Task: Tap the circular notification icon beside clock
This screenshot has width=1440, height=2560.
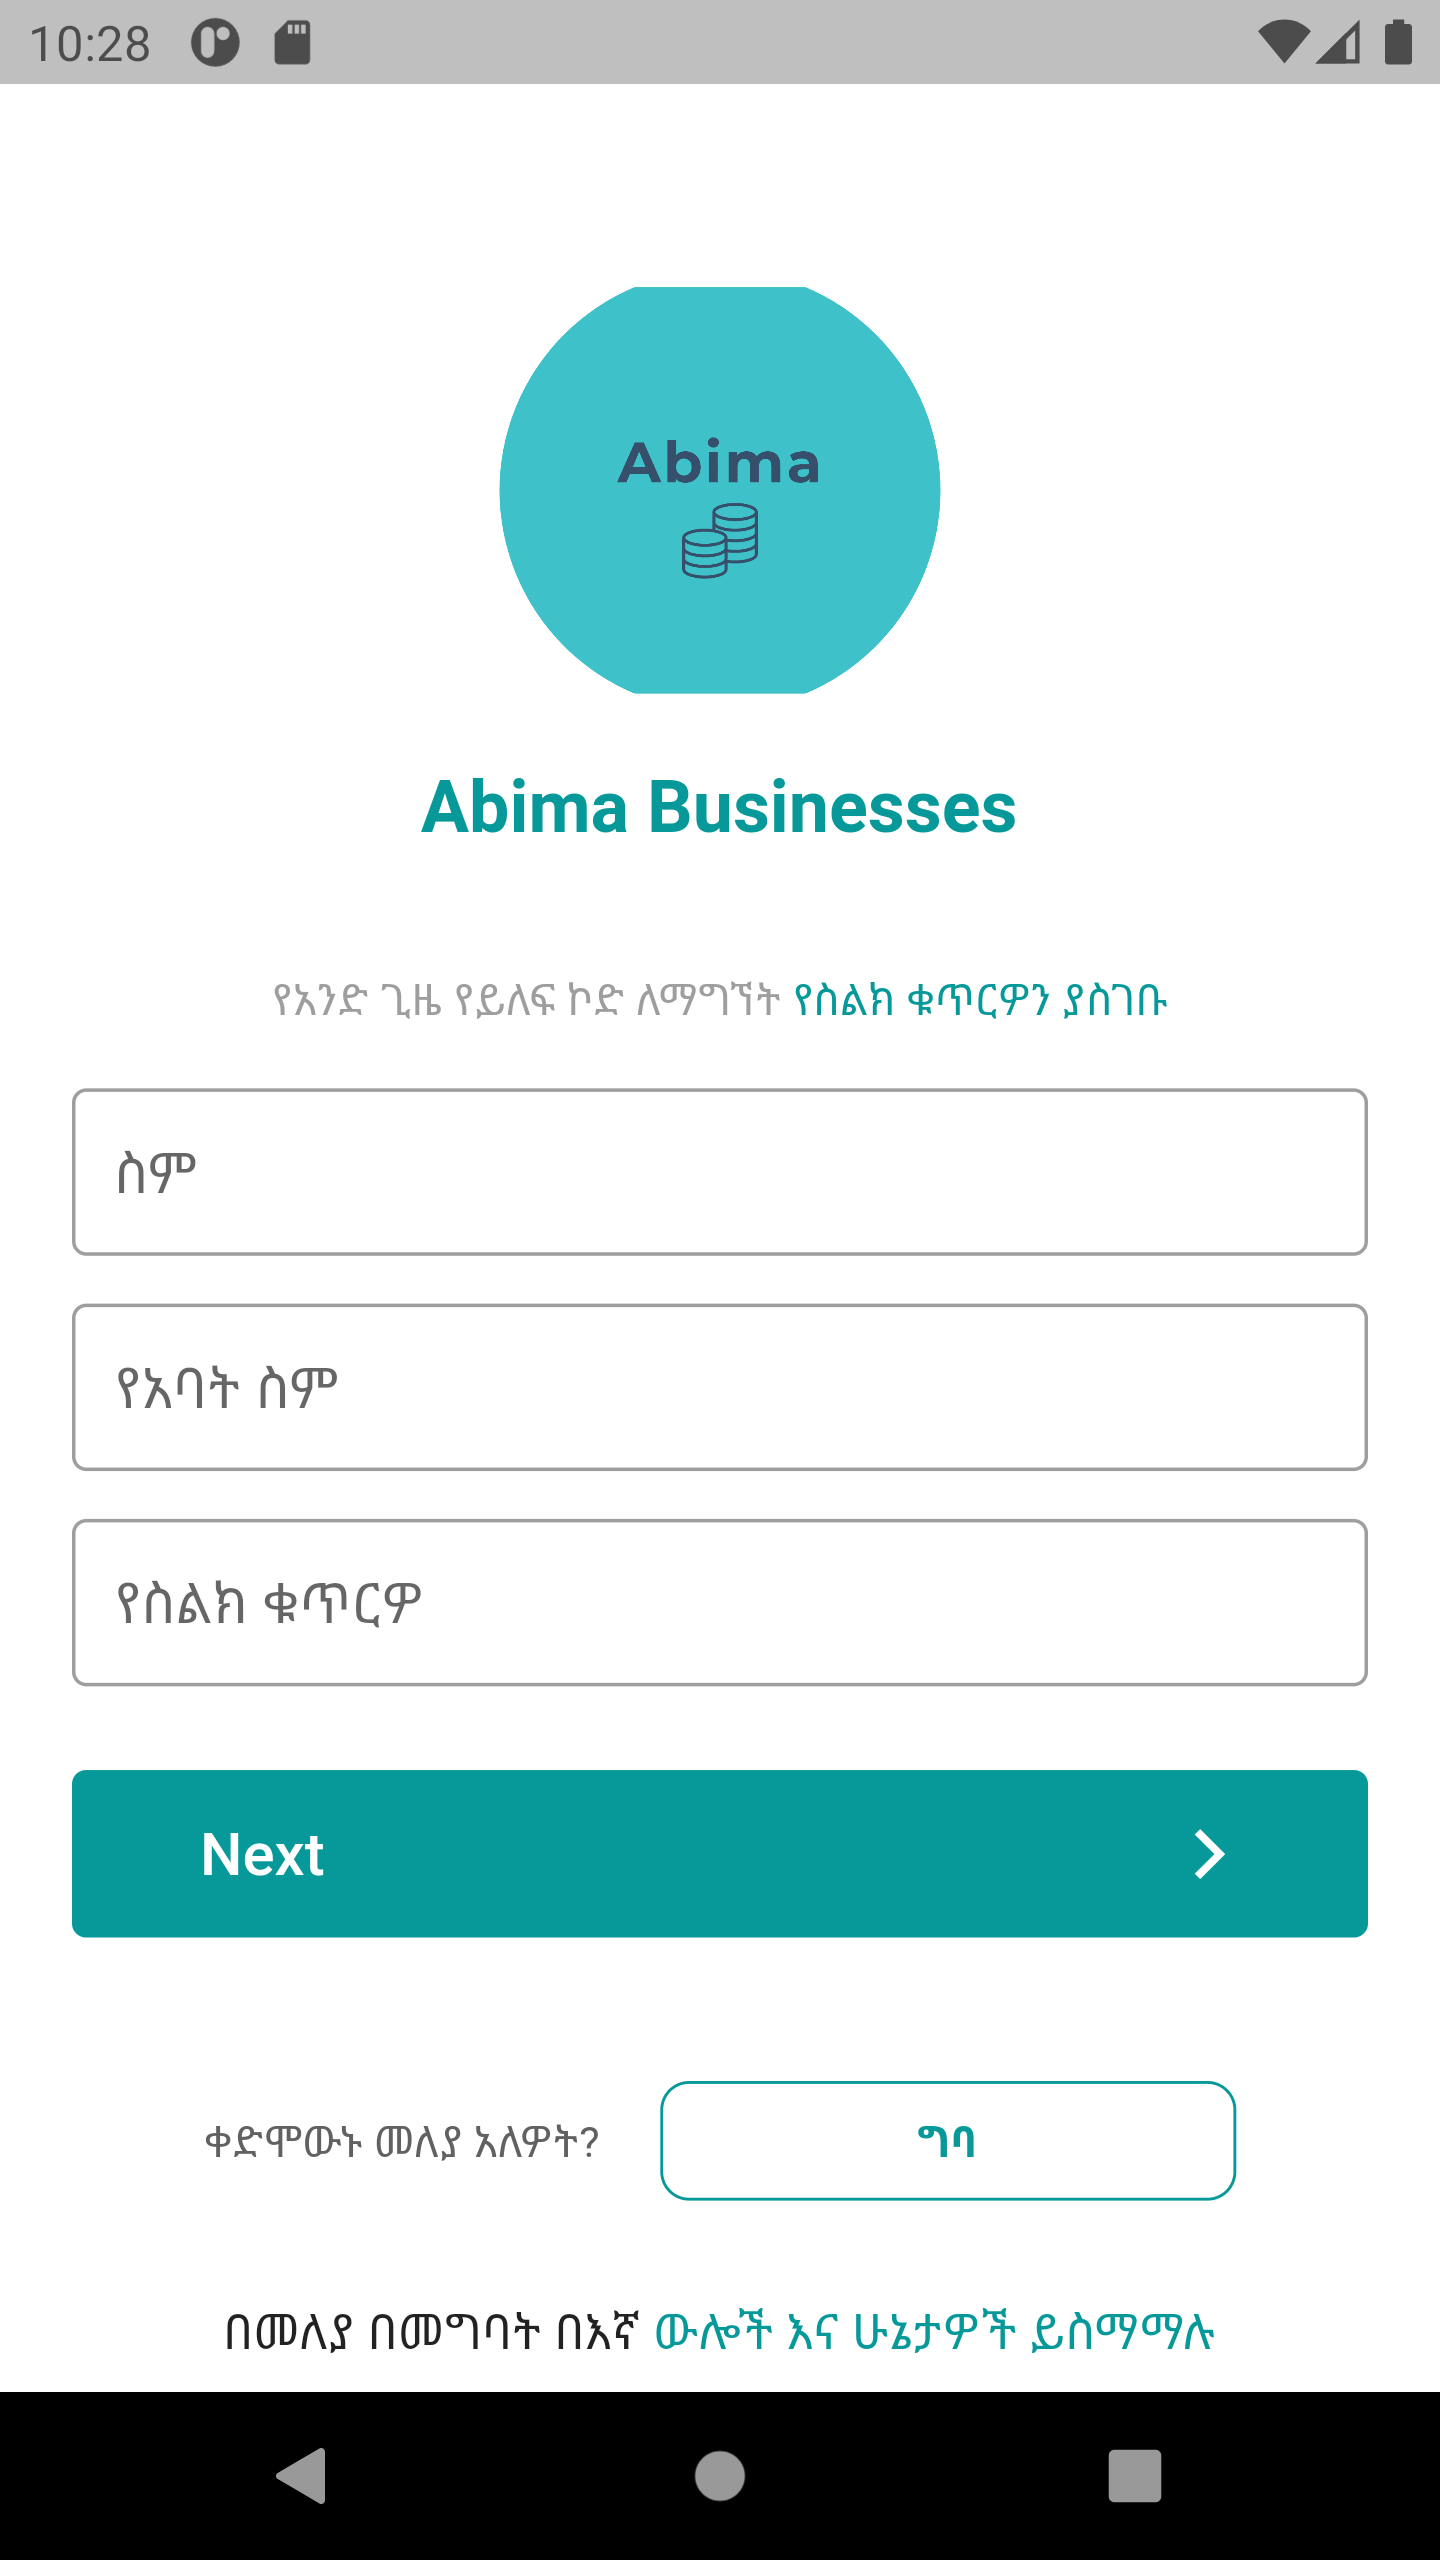Action: pos(215,42)
